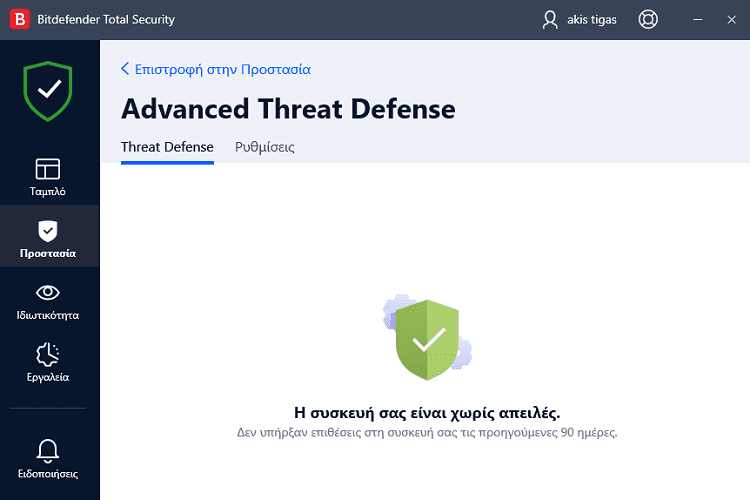Image resolution: width=750 pixels, height=500 pixels.
Task: Minimize the Bitdefender window
Action: point(698,20)
